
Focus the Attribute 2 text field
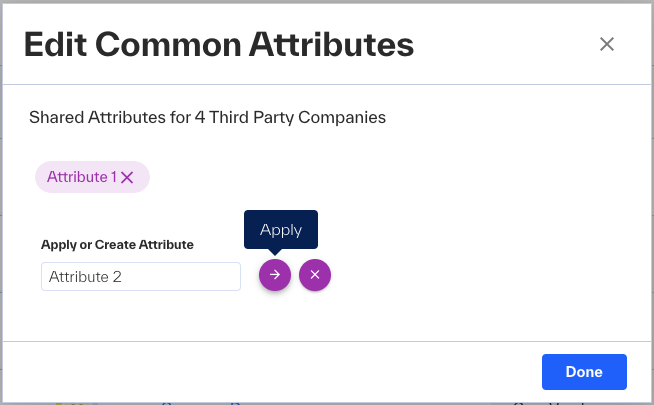[x=141, y=277]
